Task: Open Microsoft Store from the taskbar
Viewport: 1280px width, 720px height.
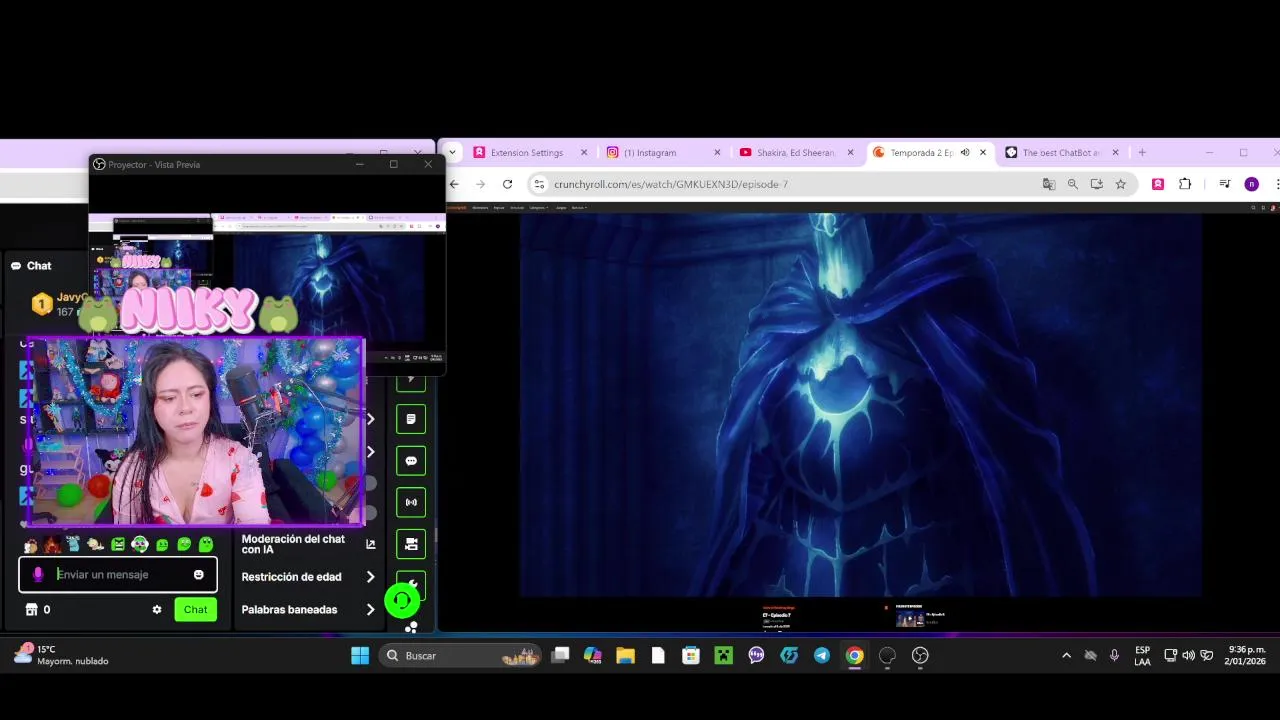Action: [x=690, y=656]
